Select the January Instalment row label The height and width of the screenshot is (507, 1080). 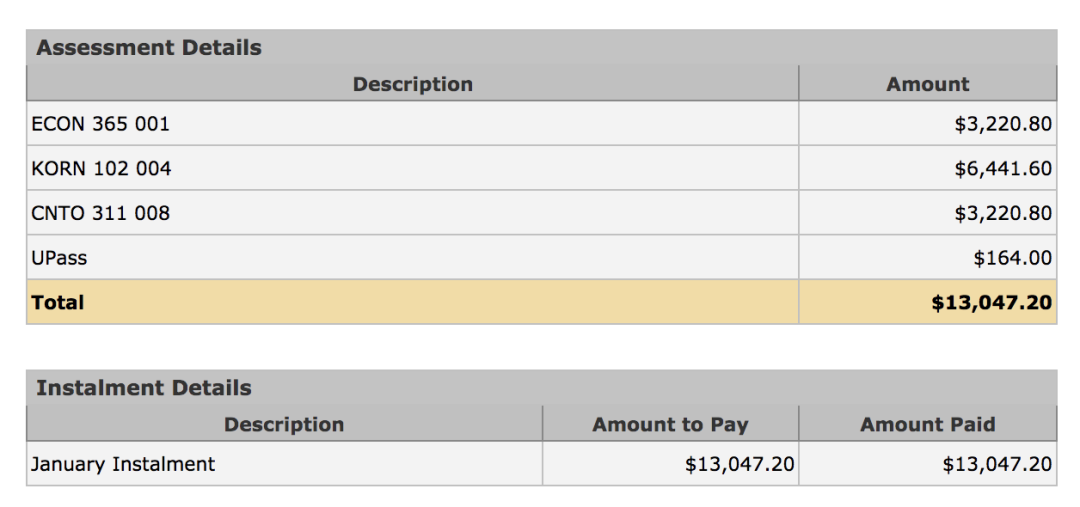123,464
